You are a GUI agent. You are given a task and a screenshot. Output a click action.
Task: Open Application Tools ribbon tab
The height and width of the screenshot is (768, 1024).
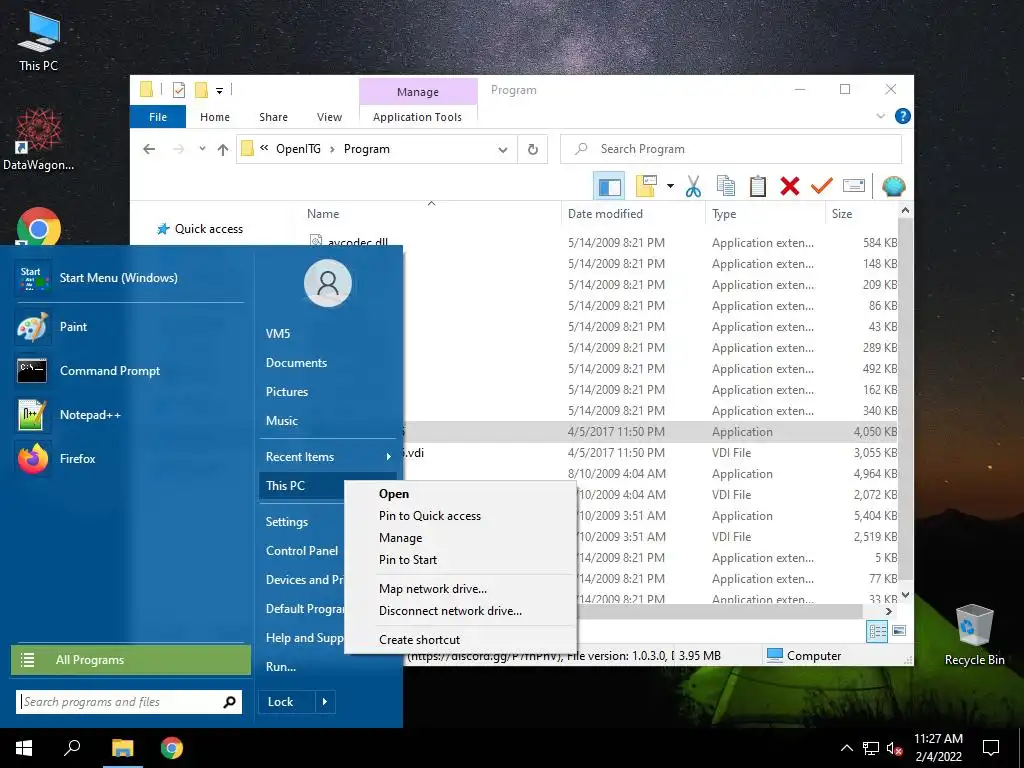point(417,117)
